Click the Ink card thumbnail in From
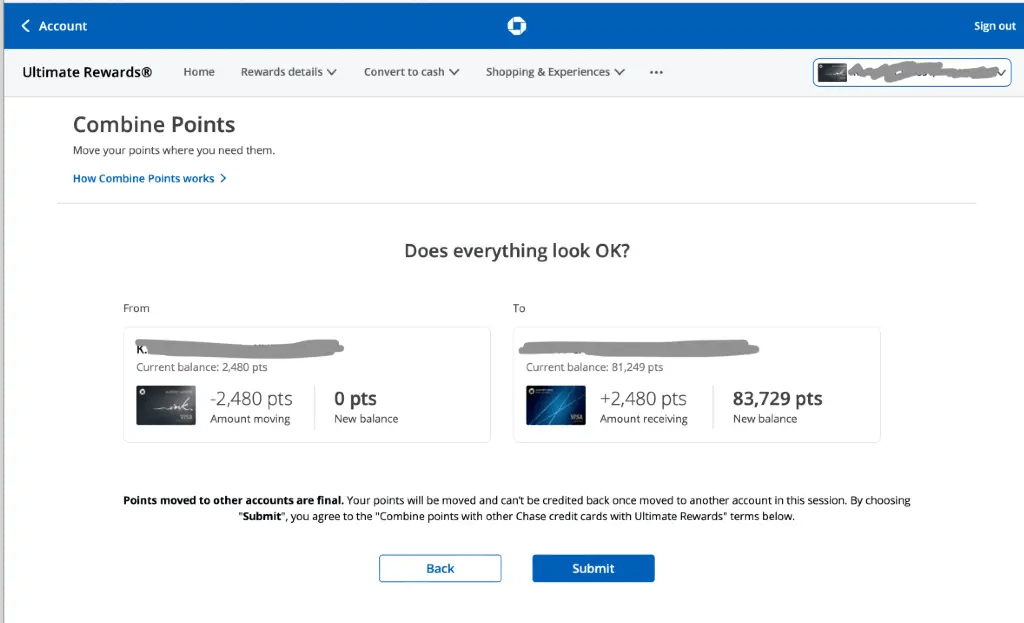Image resolution: width=1024 pixels, height=623 pixels. point(166,406)
